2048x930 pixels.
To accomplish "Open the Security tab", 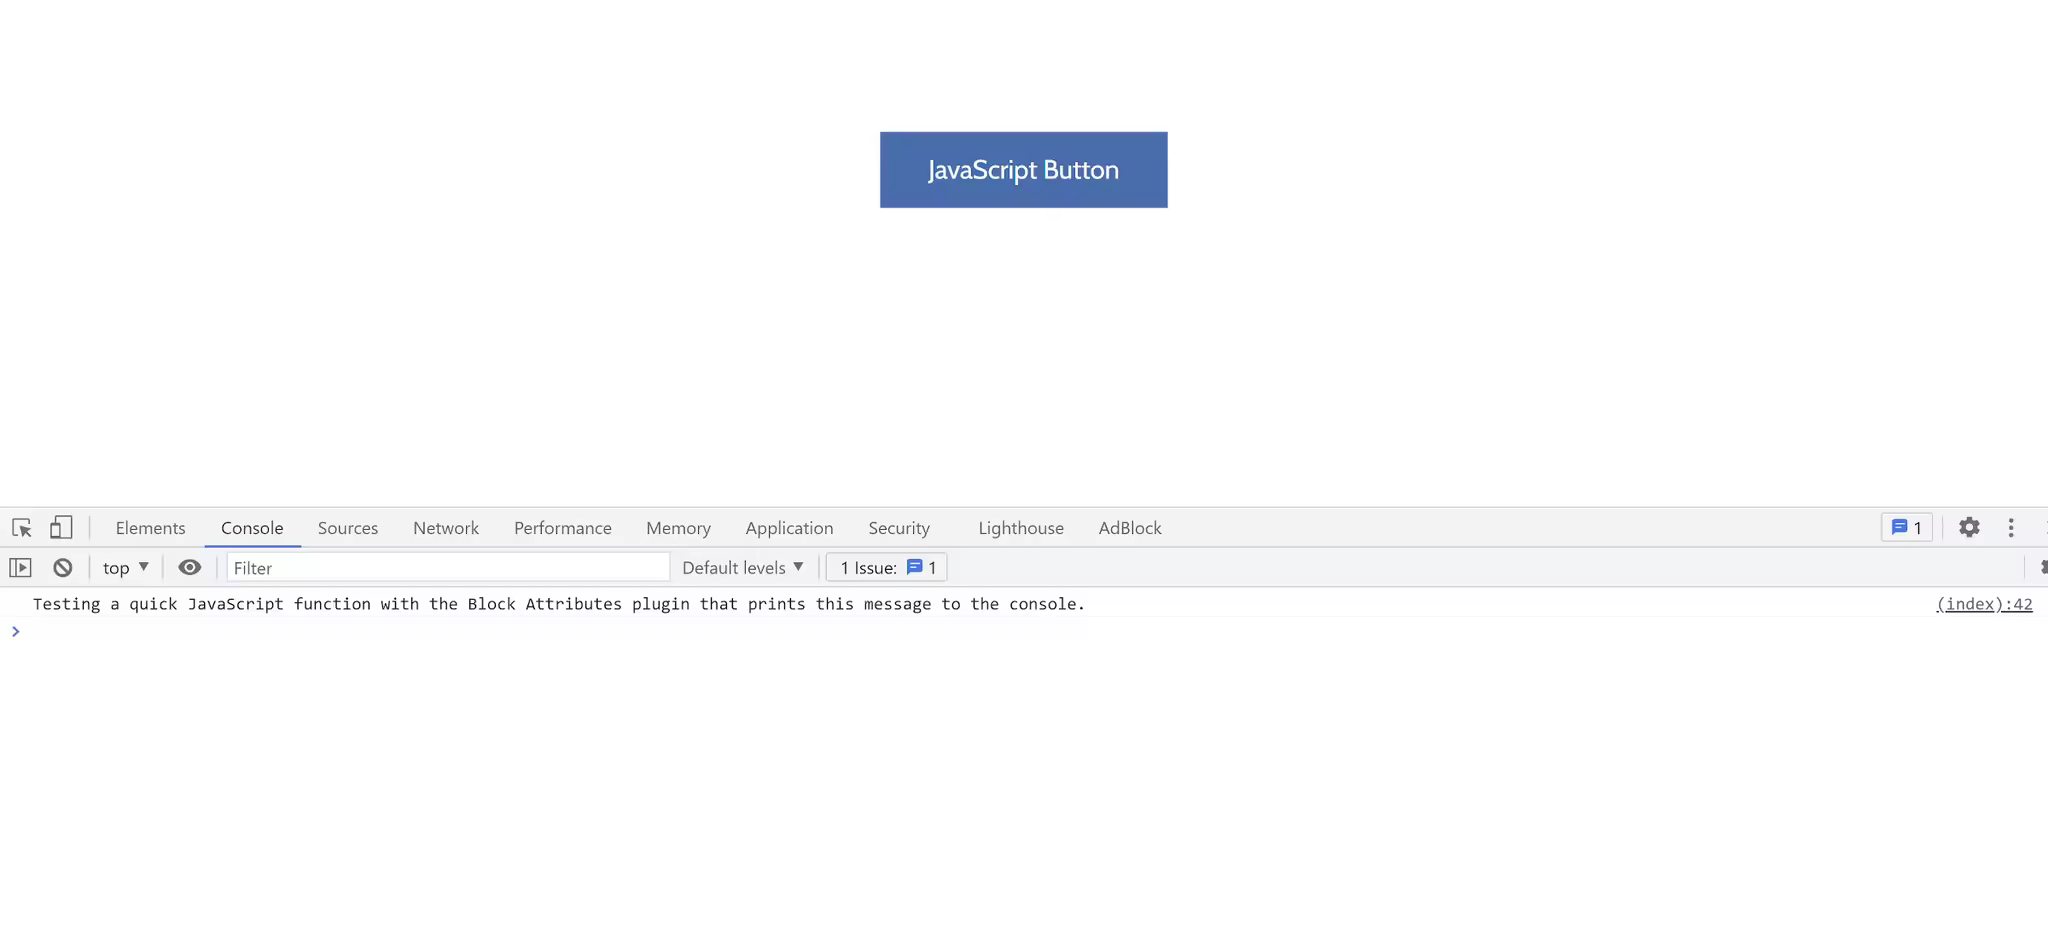I will [x=899, y=528].
